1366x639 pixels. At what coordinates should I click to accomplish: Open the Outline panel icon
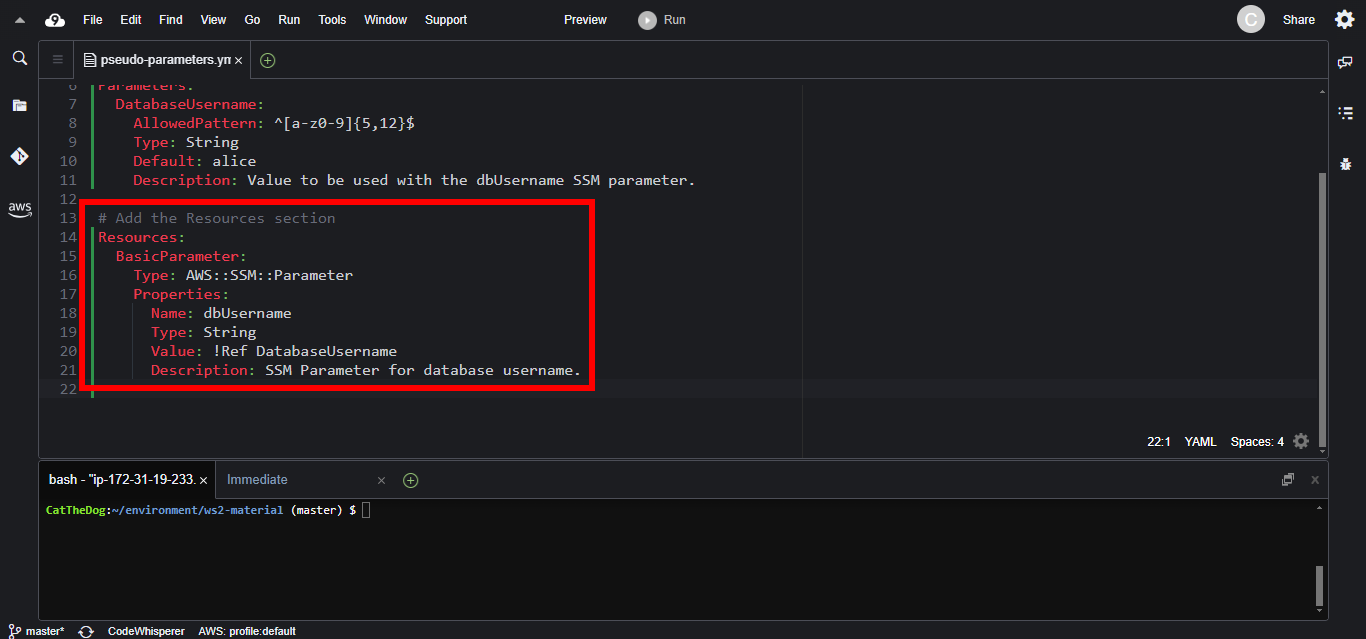(1345, 113)
